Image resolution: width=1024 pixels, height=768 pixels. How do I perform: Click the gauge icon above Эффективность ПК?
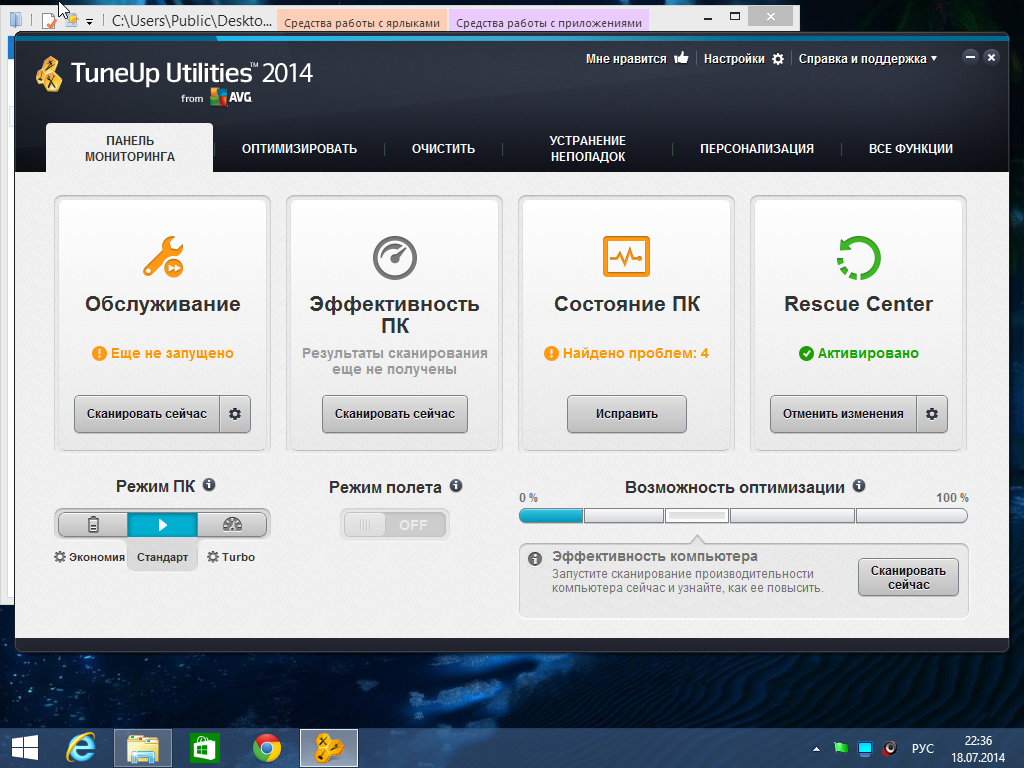click(x=394, y=257)
